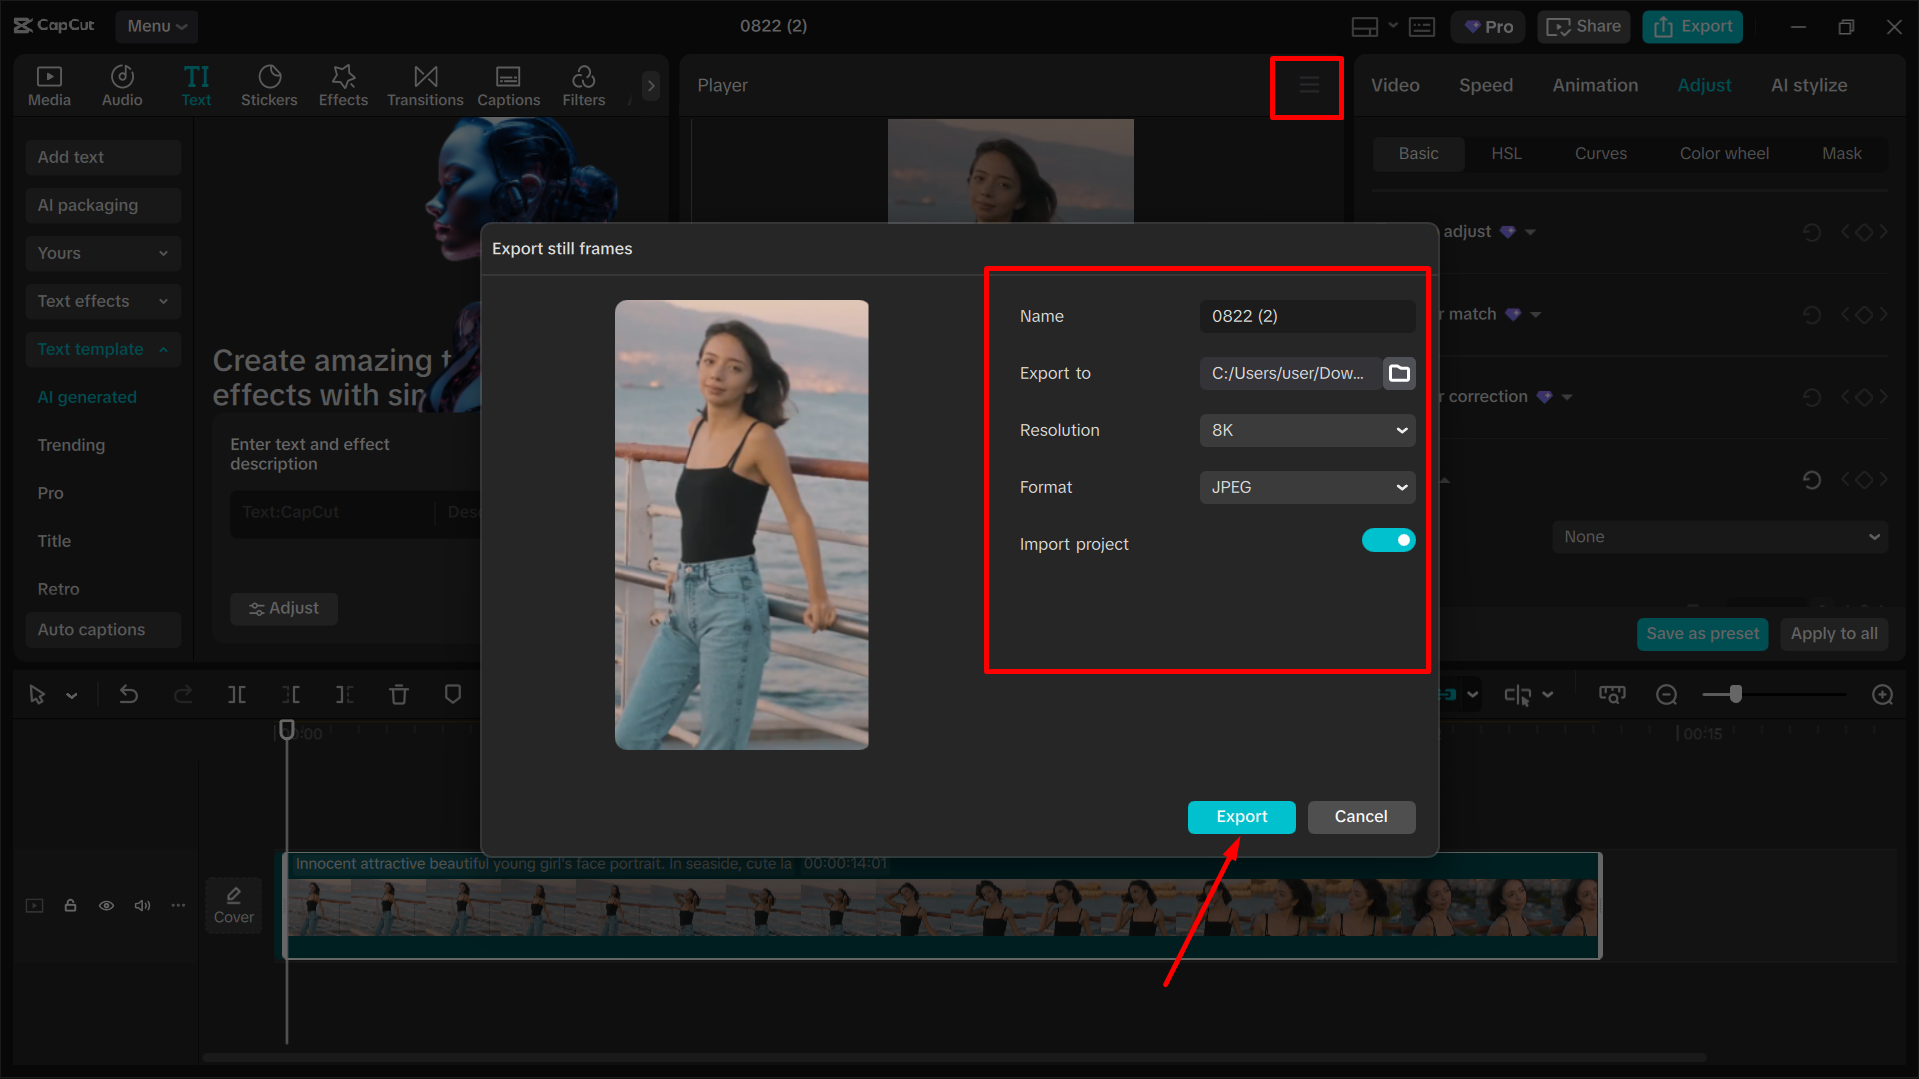Image resolution: width=1919 pixels, height=1079 pixels.
Task: Expand the Text effects category
Action: tap(103, 301)
